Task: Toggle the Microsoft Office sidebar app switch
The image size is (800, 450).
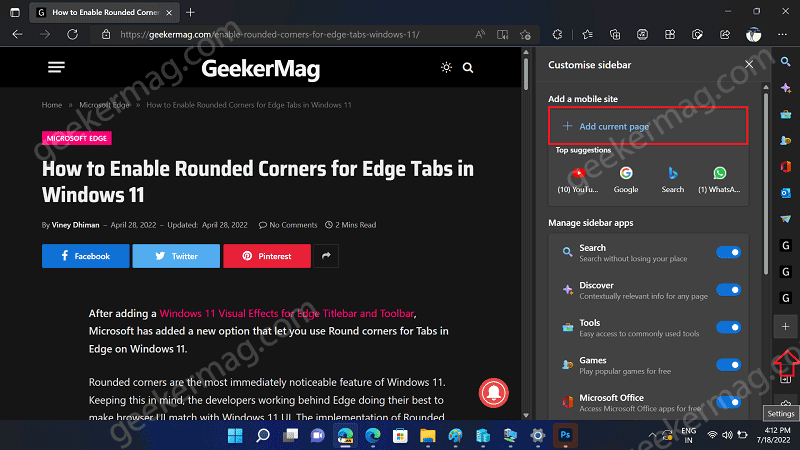Action: [x=728, y=402]
